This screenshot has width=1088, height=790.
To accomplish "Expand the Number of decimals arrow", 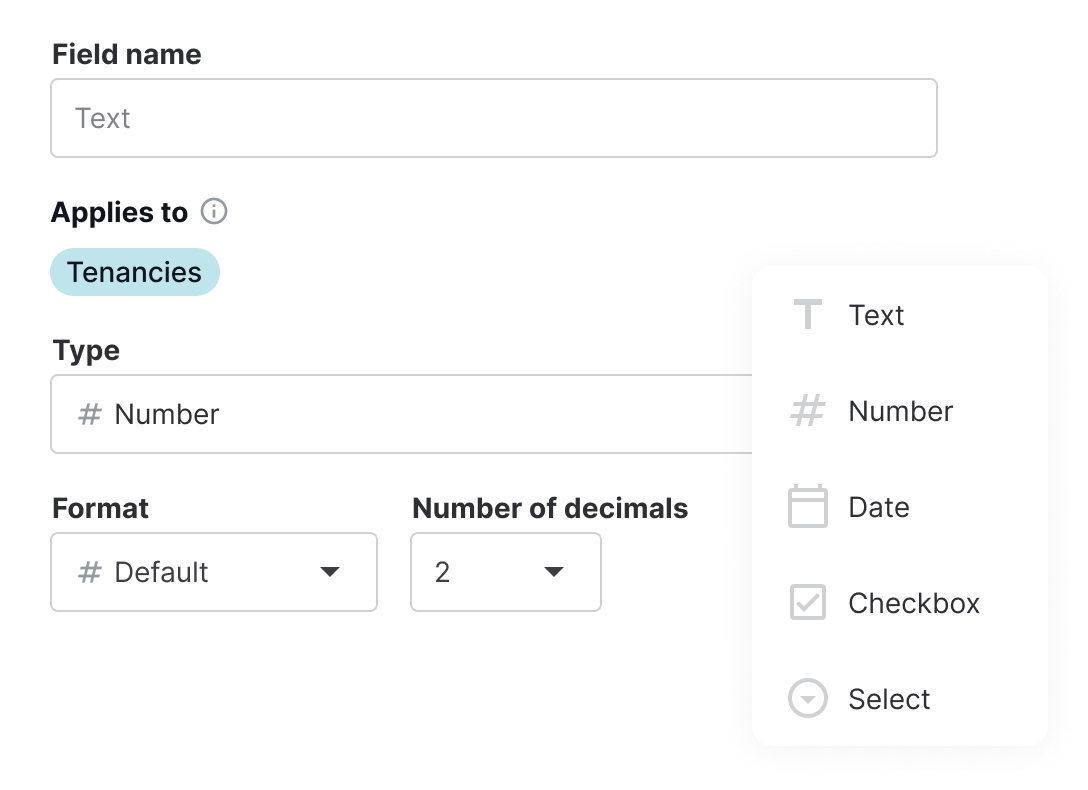I will tap(553, 572).
